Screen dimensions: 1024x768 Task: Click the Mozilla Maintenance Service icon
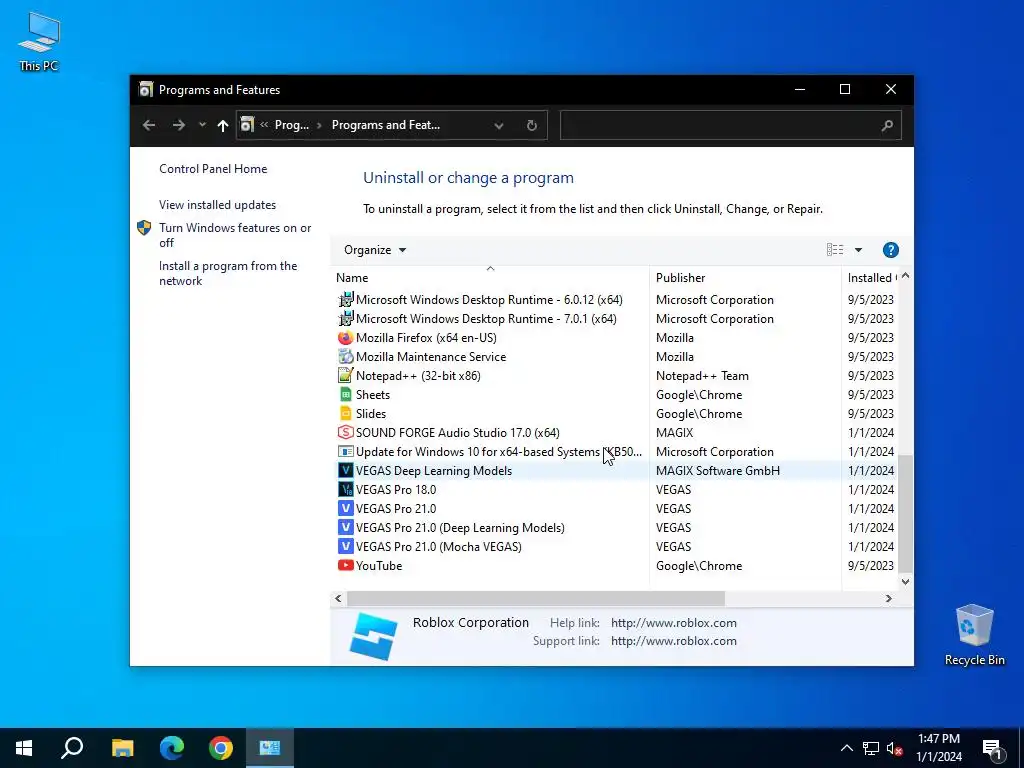[x=345, y=357]
